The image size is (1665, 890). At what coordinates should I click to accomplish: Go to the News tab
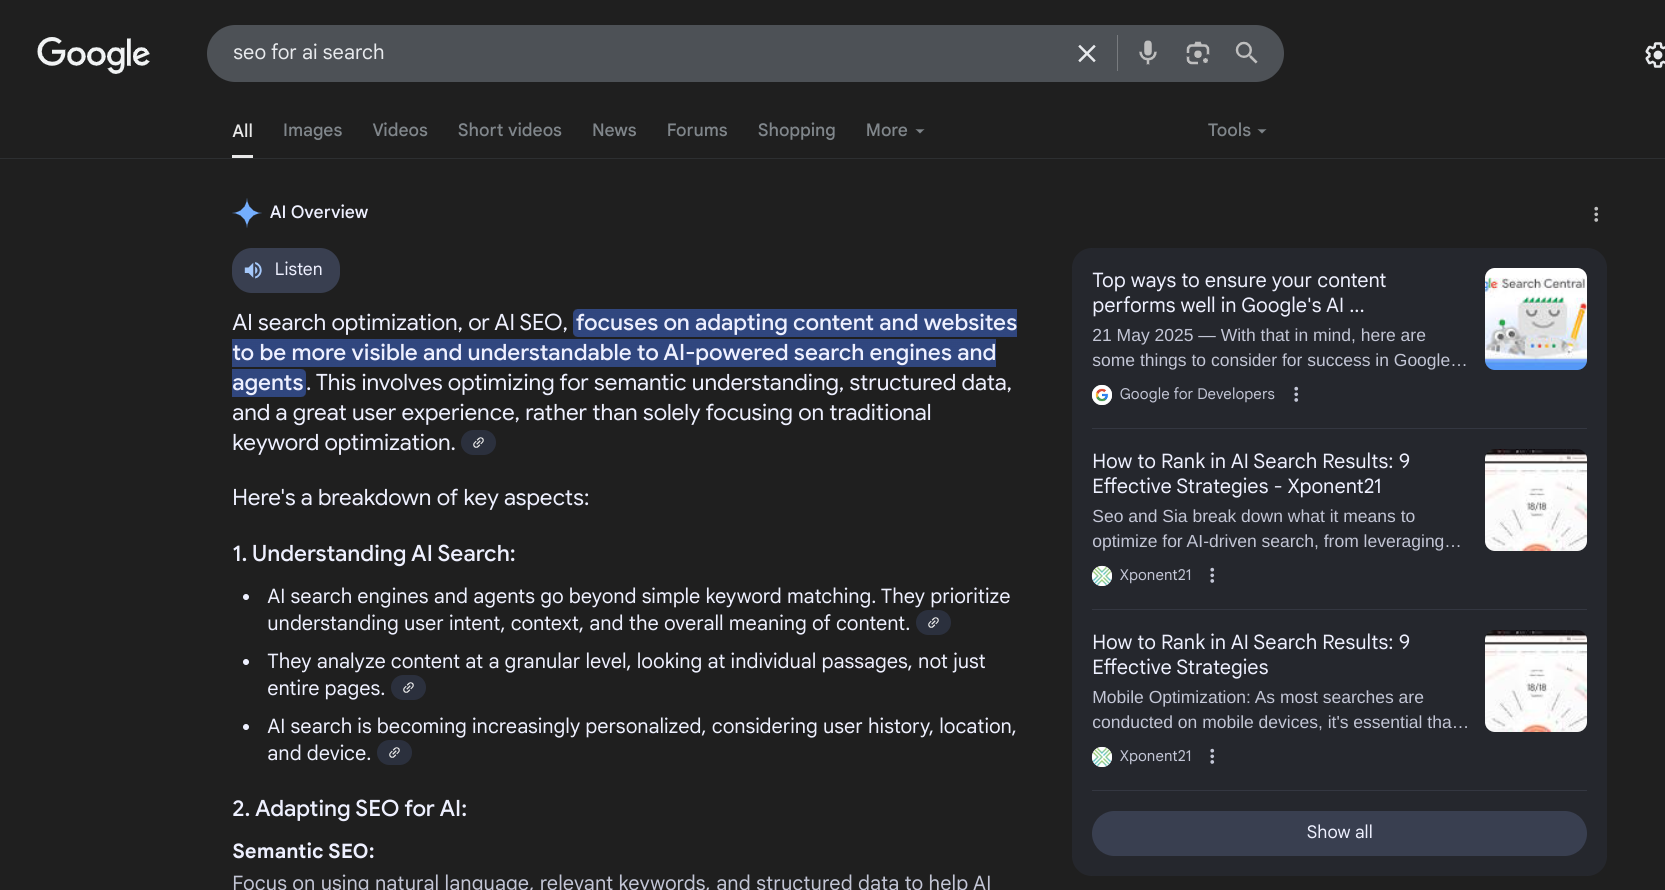[x=614, y=131]
